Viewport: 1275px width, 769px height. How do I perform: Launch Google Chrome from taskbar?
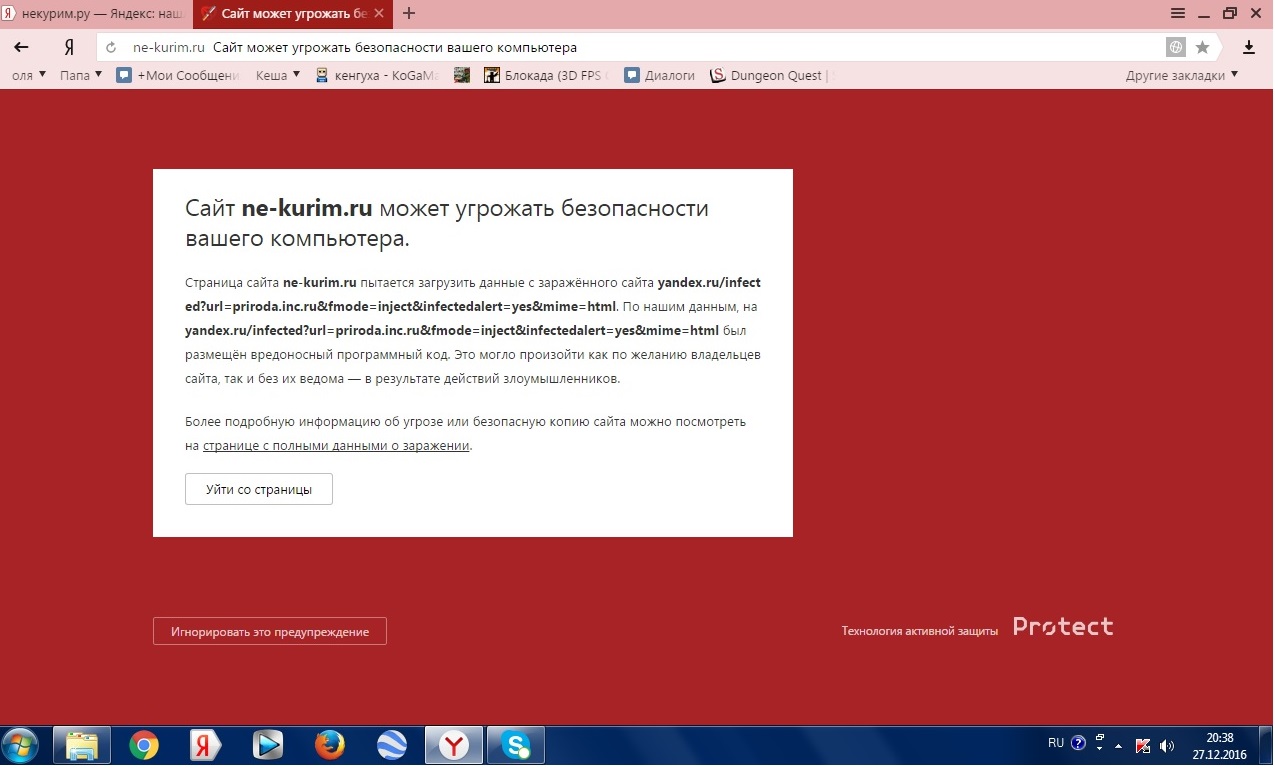point(144,746)
